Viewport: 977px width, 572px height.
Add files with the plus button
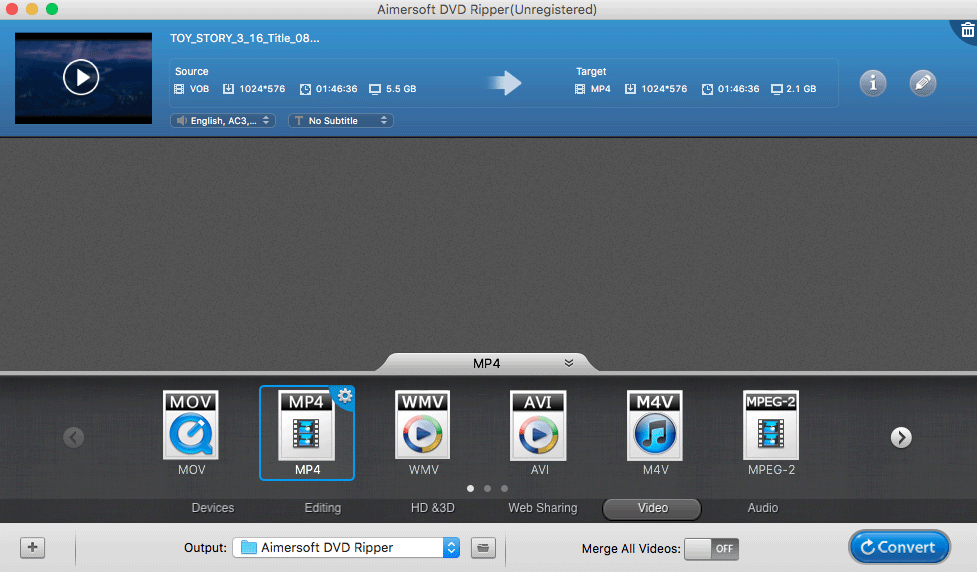coord(32,548)
